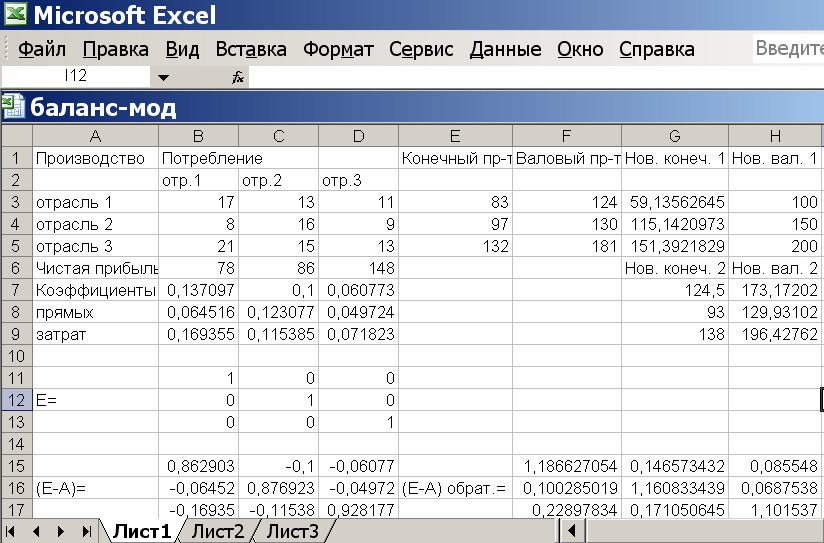The height and width of the screenshot is (543, 824).
Task: Click cell labeled 'отрасль 1'
Action: point(95,202)
